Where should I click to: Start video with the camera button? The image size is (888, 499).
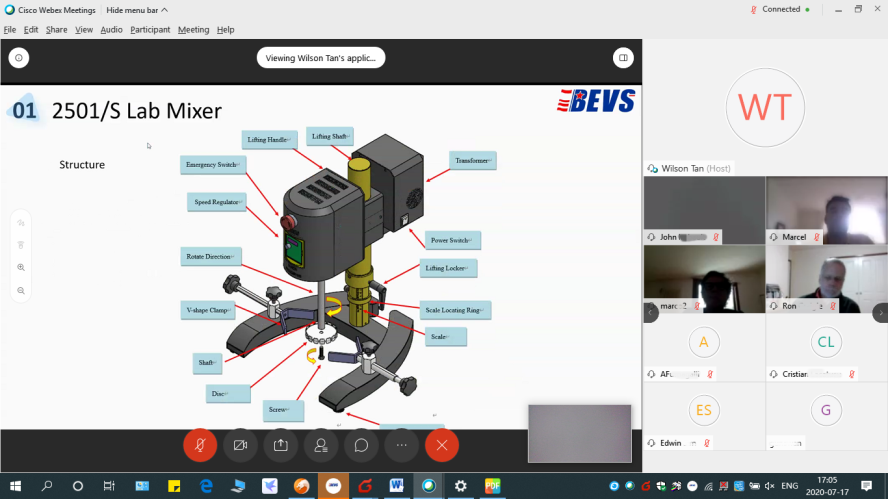tap(240, 445)
